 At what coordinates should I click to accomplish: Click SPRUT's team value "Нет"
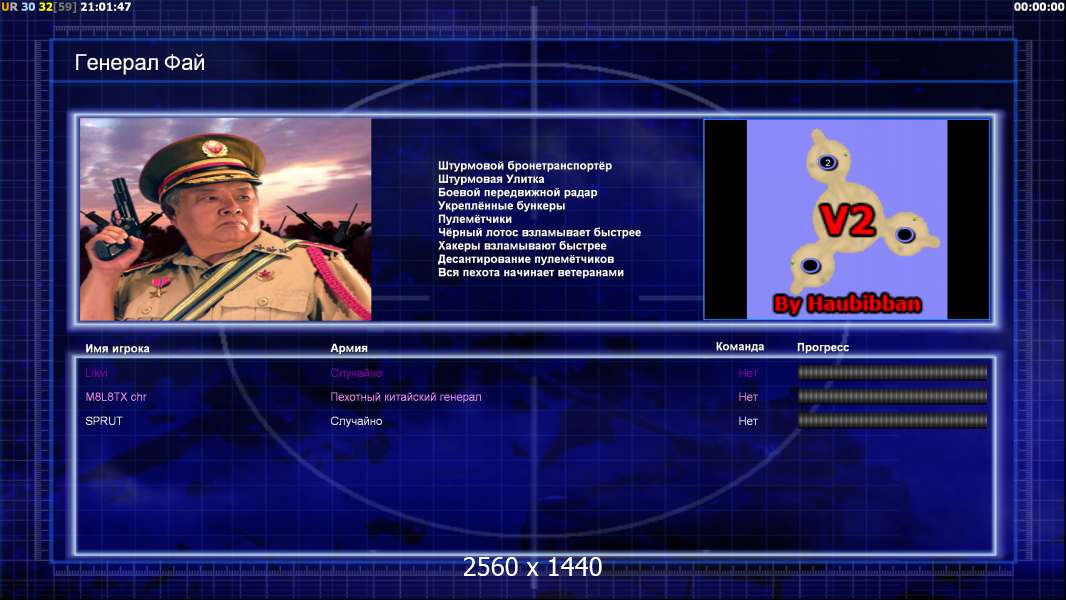748,421
